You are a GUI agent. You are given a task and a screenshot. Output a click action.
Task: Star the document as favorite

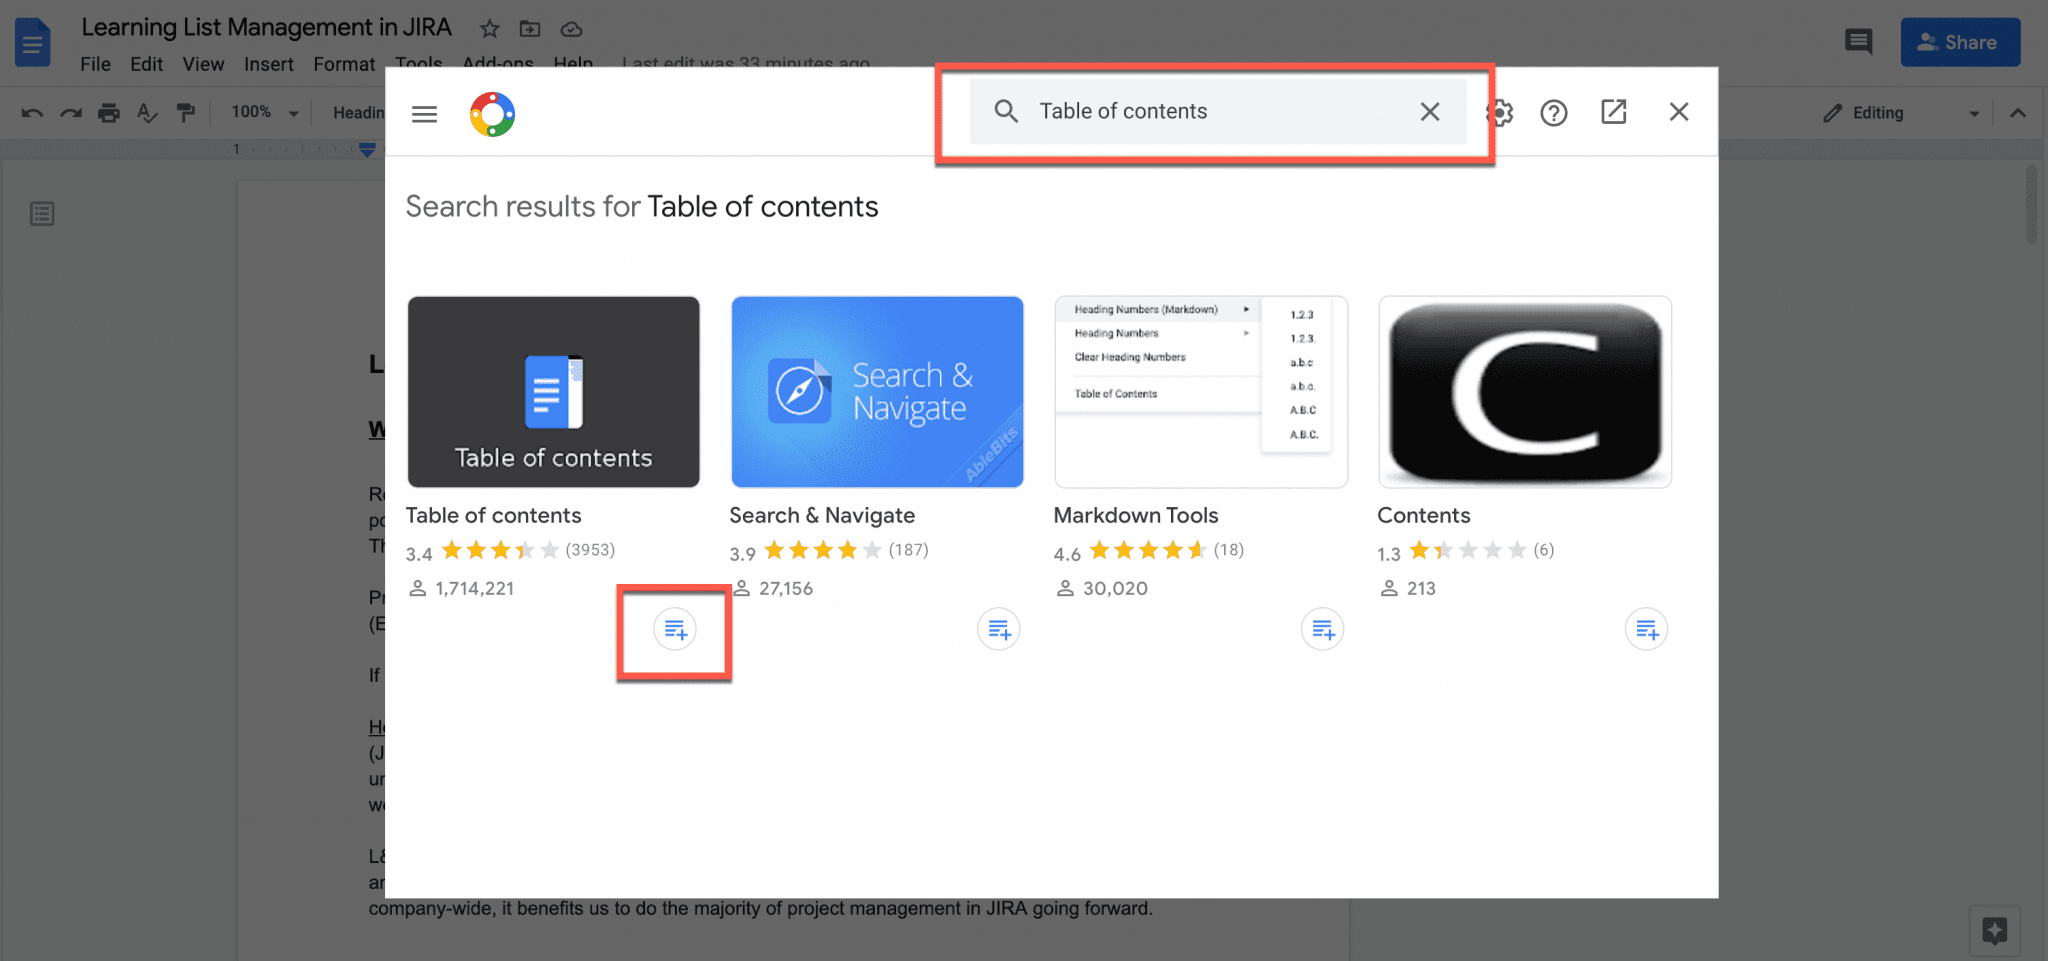(488, 28)
